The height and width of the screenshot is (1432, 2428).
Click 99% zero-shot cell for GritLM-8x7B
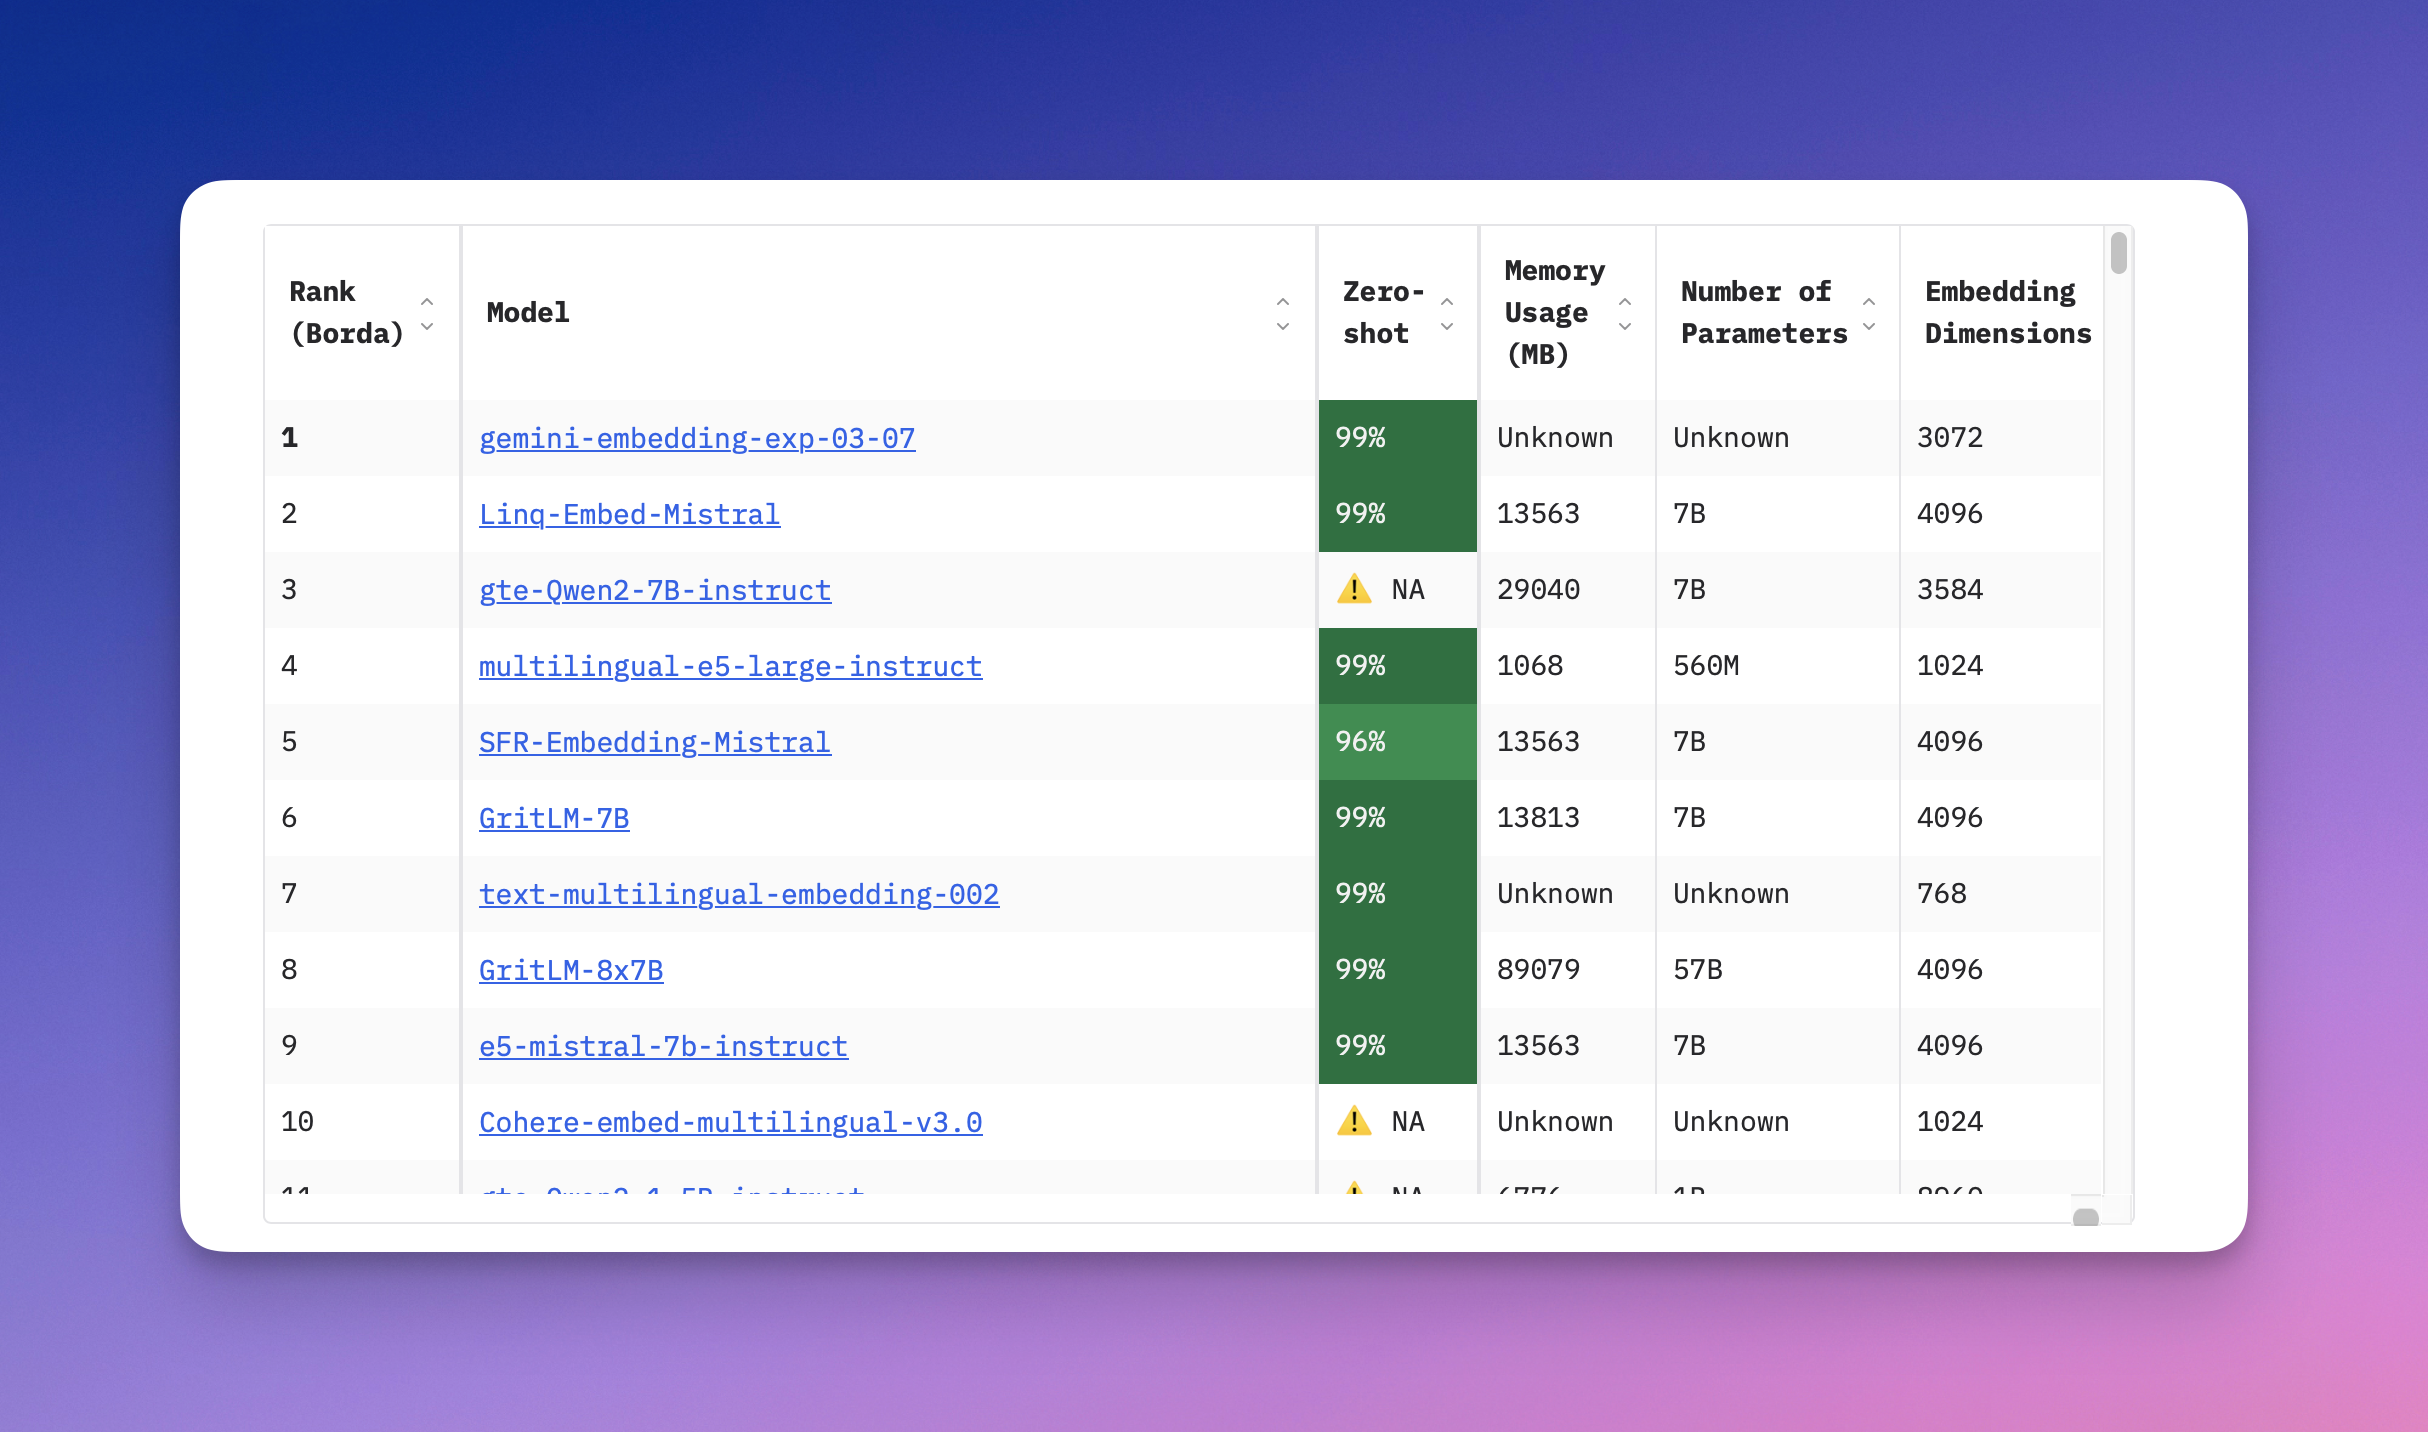[x=1397, y=970]
